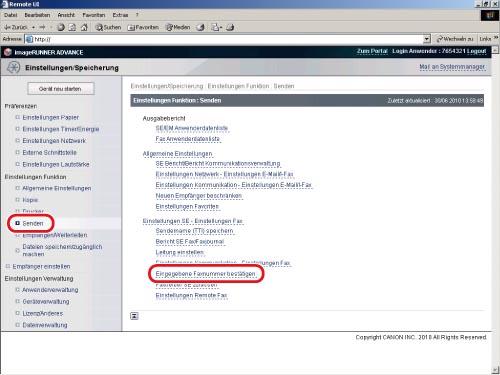Select Einstellungen Netzwerk in sidebar
Image resolution: width=500 pixels, height=375 pixels.
[54, 141]
